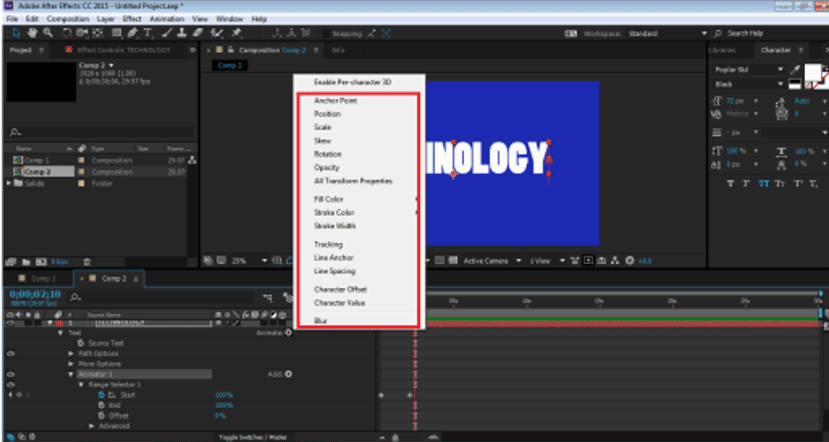
Task: Toggle eye visibility of text layer 1
Action: tap(11, 323)
